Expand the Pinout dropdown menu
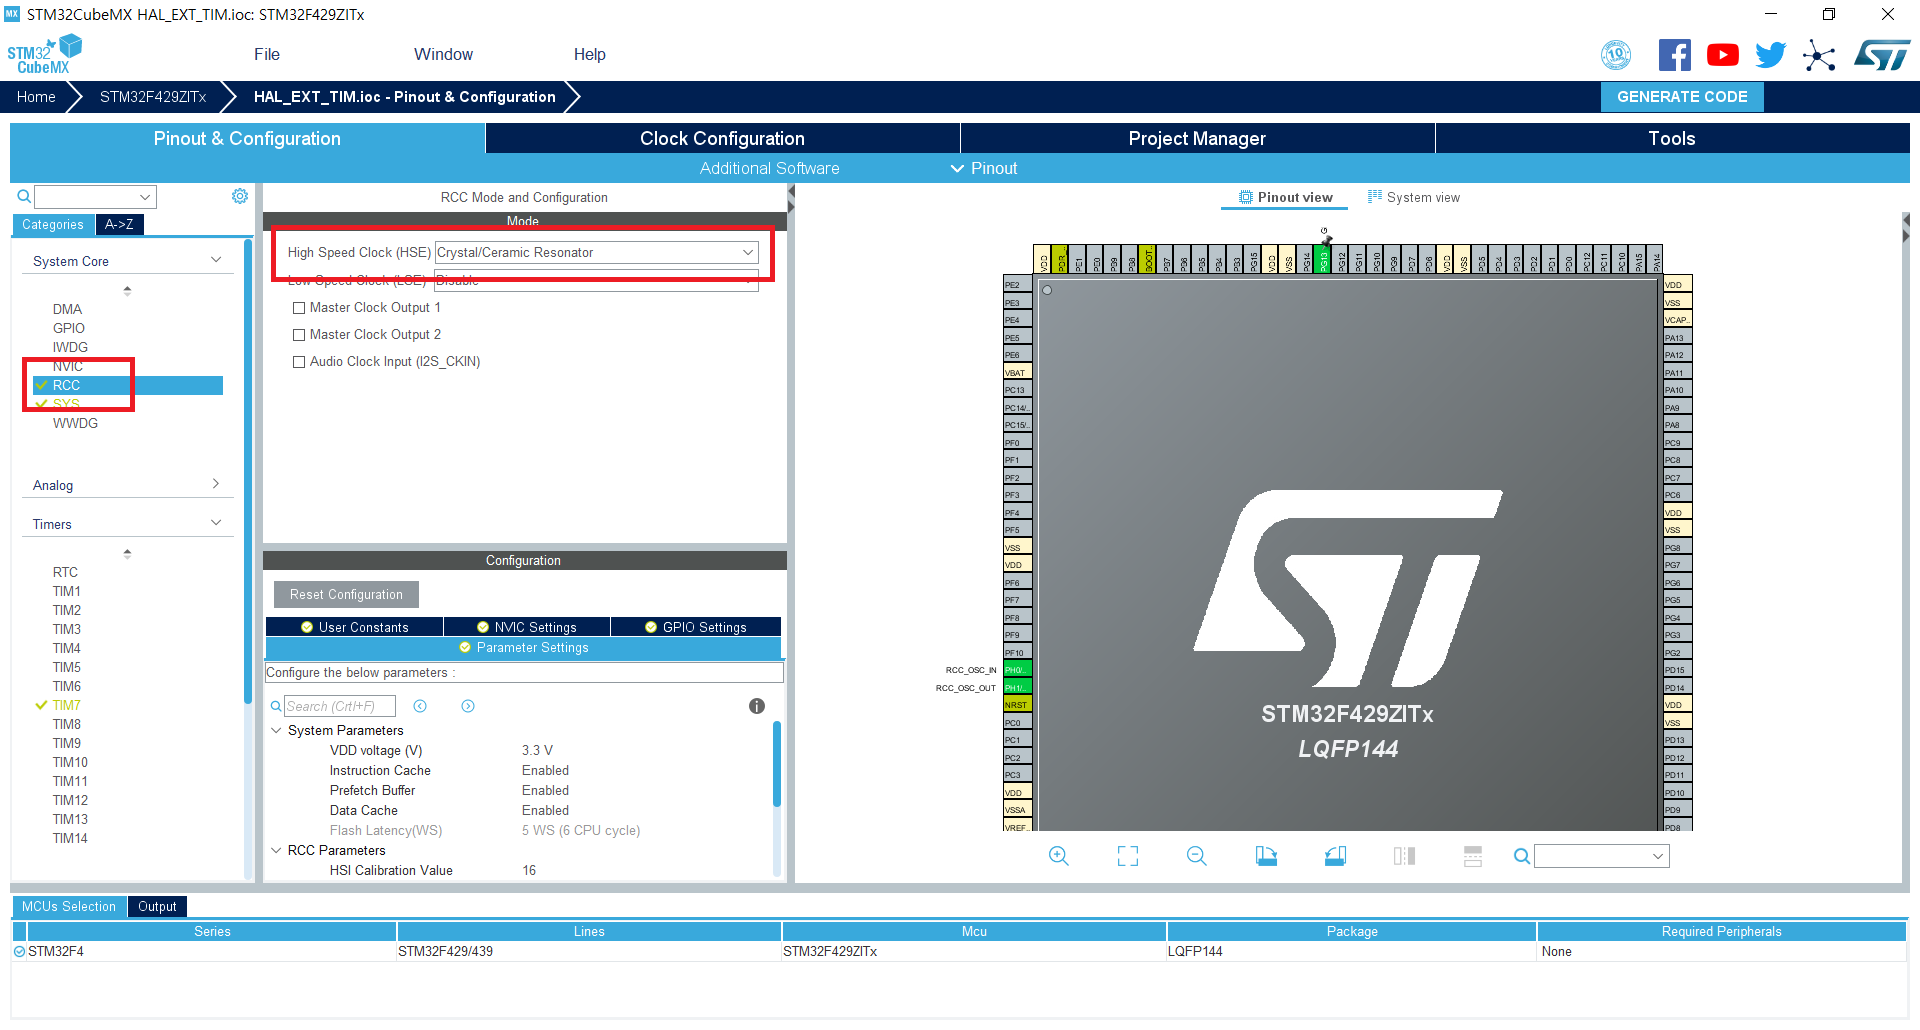1920x1030 pixels. point(984,168)
